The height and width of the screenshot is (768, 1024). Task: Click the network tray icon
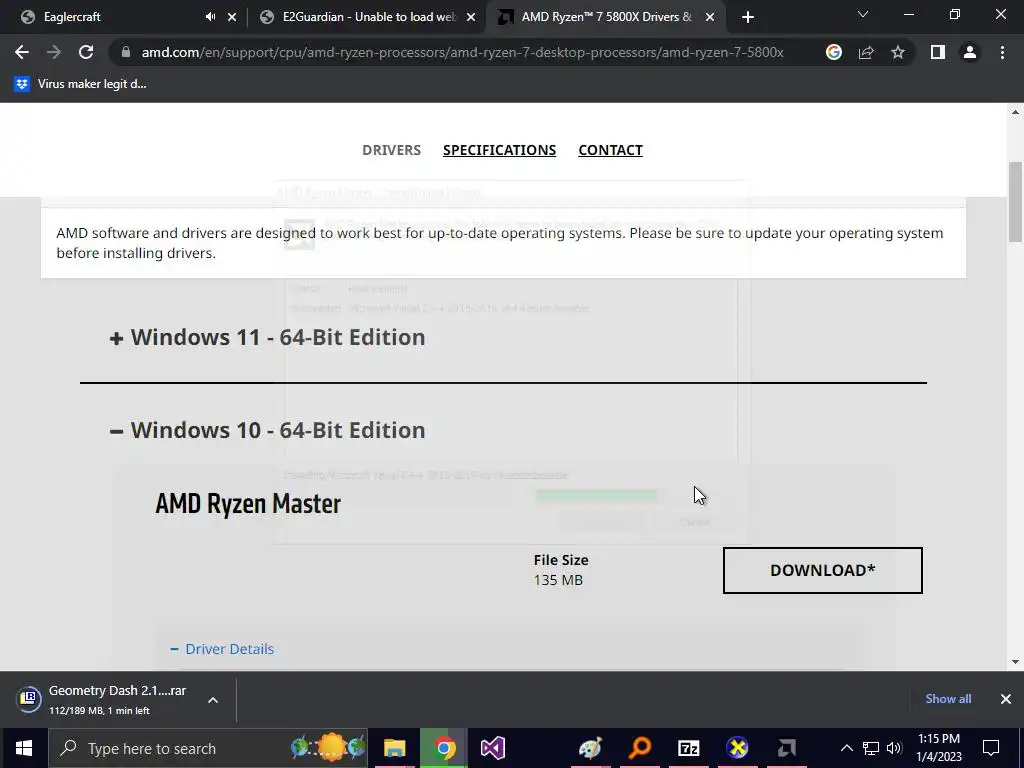point(871,748)
